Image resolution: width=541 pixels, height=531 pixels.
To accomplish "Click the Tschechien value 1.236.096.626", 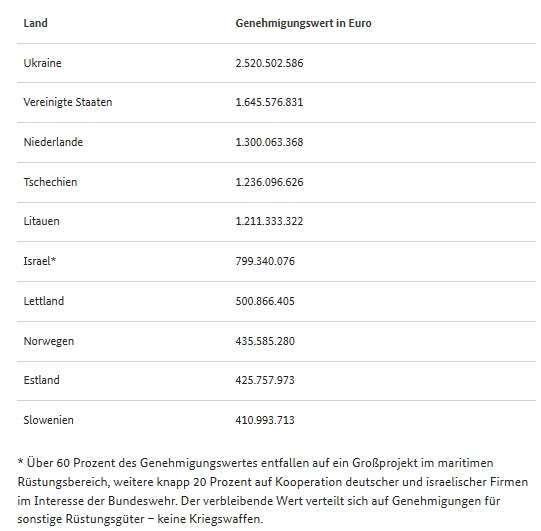I will (x=269, y=182).
